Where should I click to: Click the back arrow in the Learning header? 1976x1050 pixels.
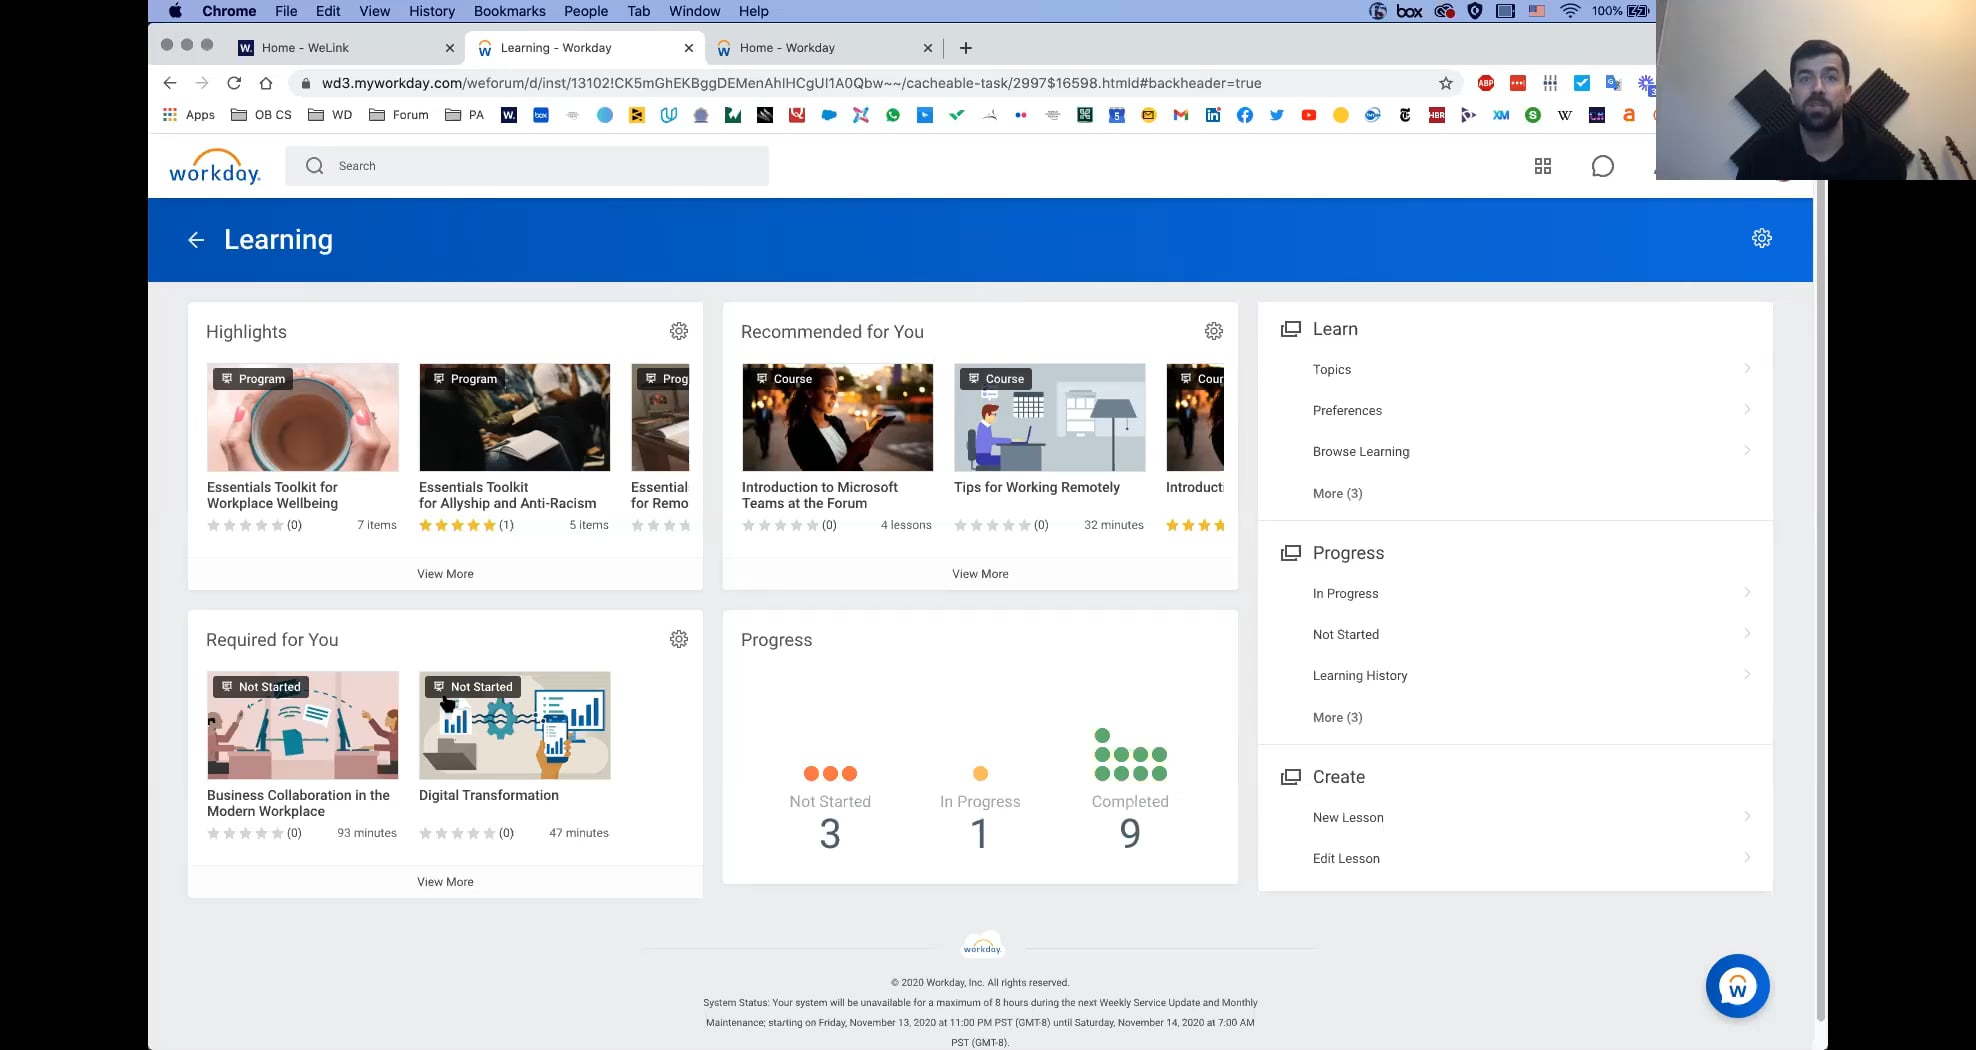click(x=196, y=240)
